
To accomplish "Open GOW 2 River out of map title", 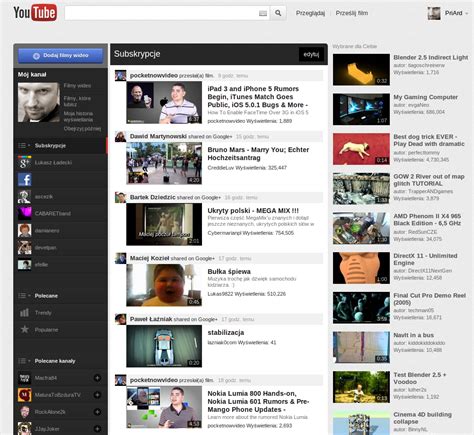I will pos(429,180).
